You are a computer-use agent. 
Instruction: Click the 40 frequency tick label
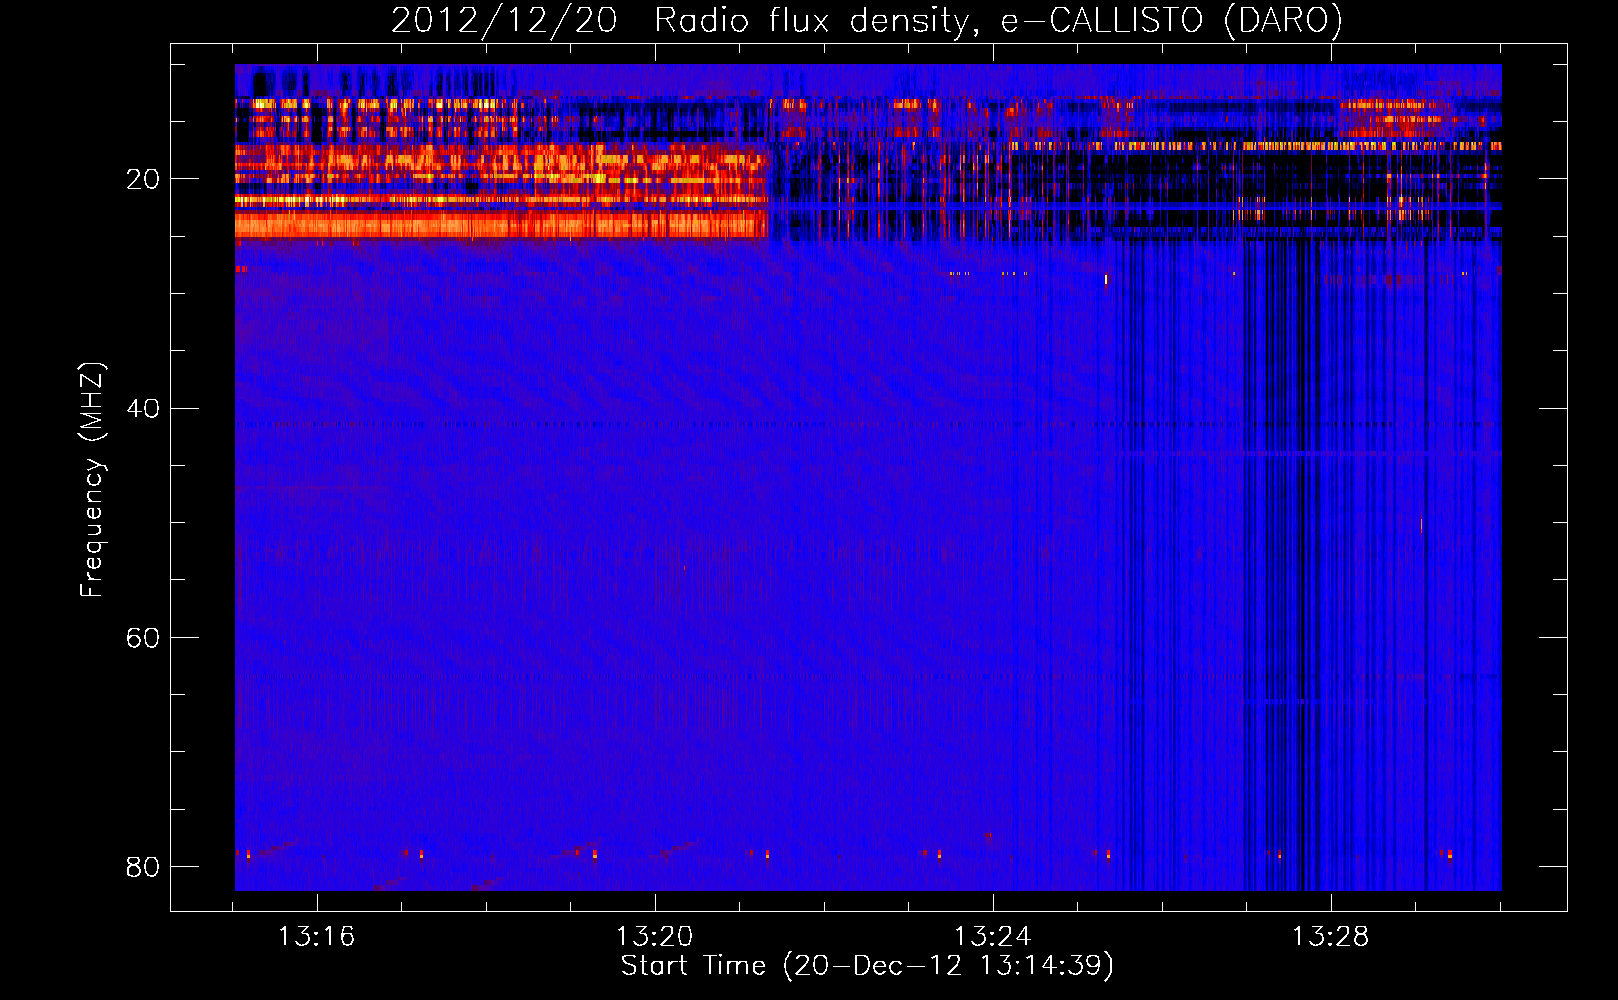(143, 408)
